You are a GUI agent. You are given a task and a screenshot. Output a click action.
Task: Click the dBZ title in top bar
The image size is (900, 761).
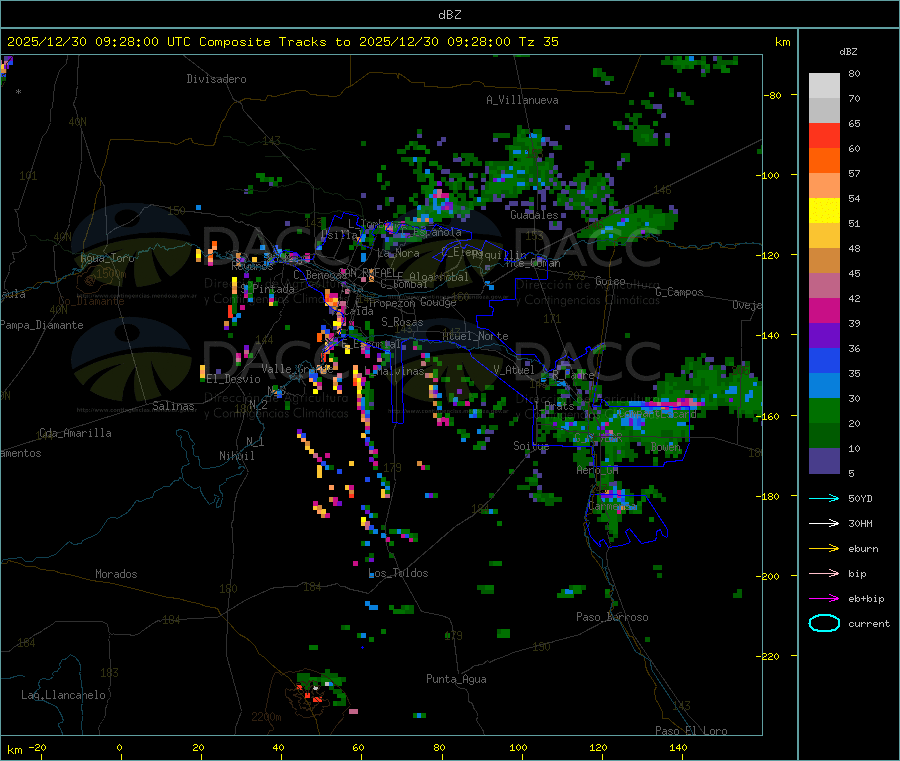[x=449, y=14]
